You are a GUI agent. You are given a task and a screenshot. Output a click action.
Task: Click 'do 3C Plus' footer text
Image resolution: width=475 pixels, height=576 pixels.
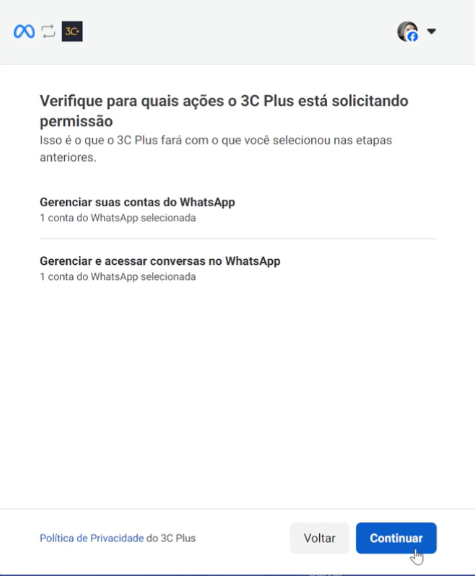171,538
